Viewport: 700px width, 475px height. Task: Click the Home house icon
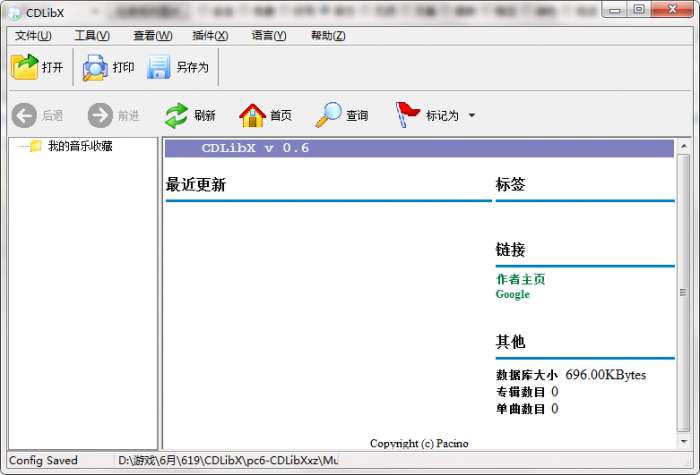[x=252, y=116]
